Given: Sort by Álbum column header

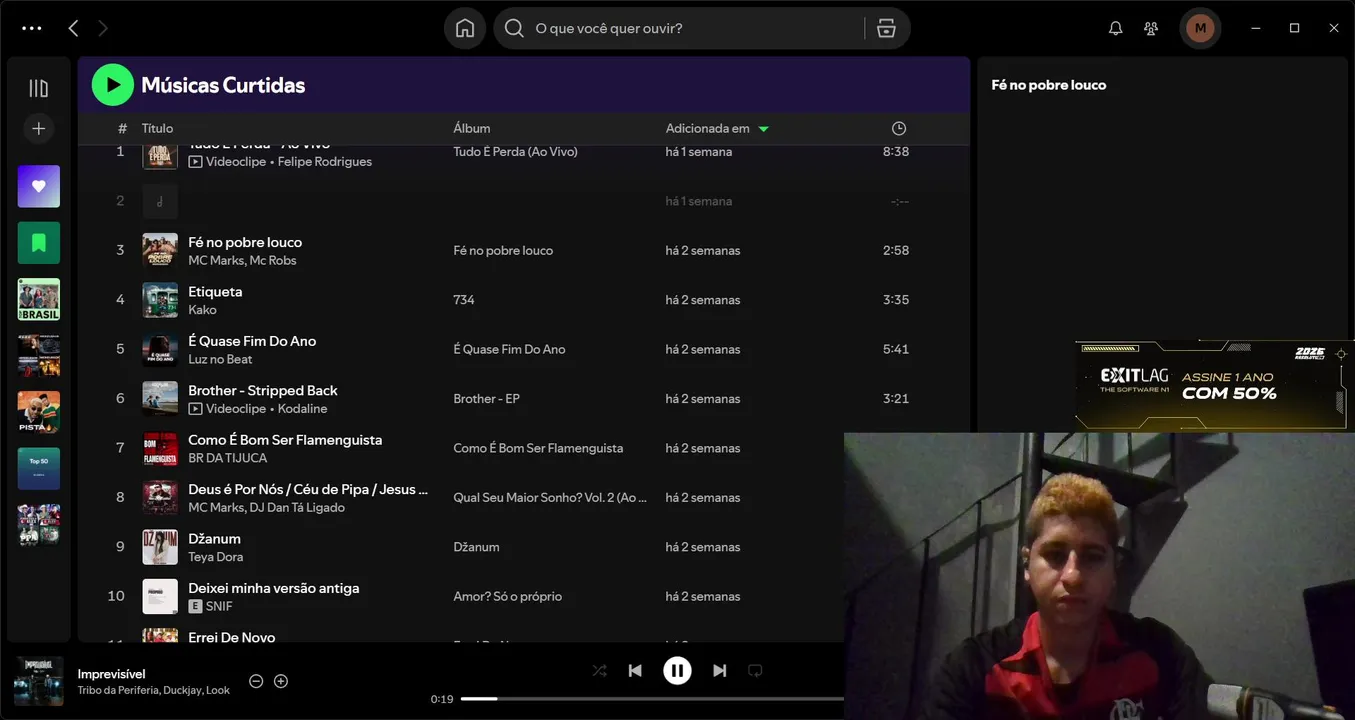Looking at the screenshot, I should coord(472,128).
